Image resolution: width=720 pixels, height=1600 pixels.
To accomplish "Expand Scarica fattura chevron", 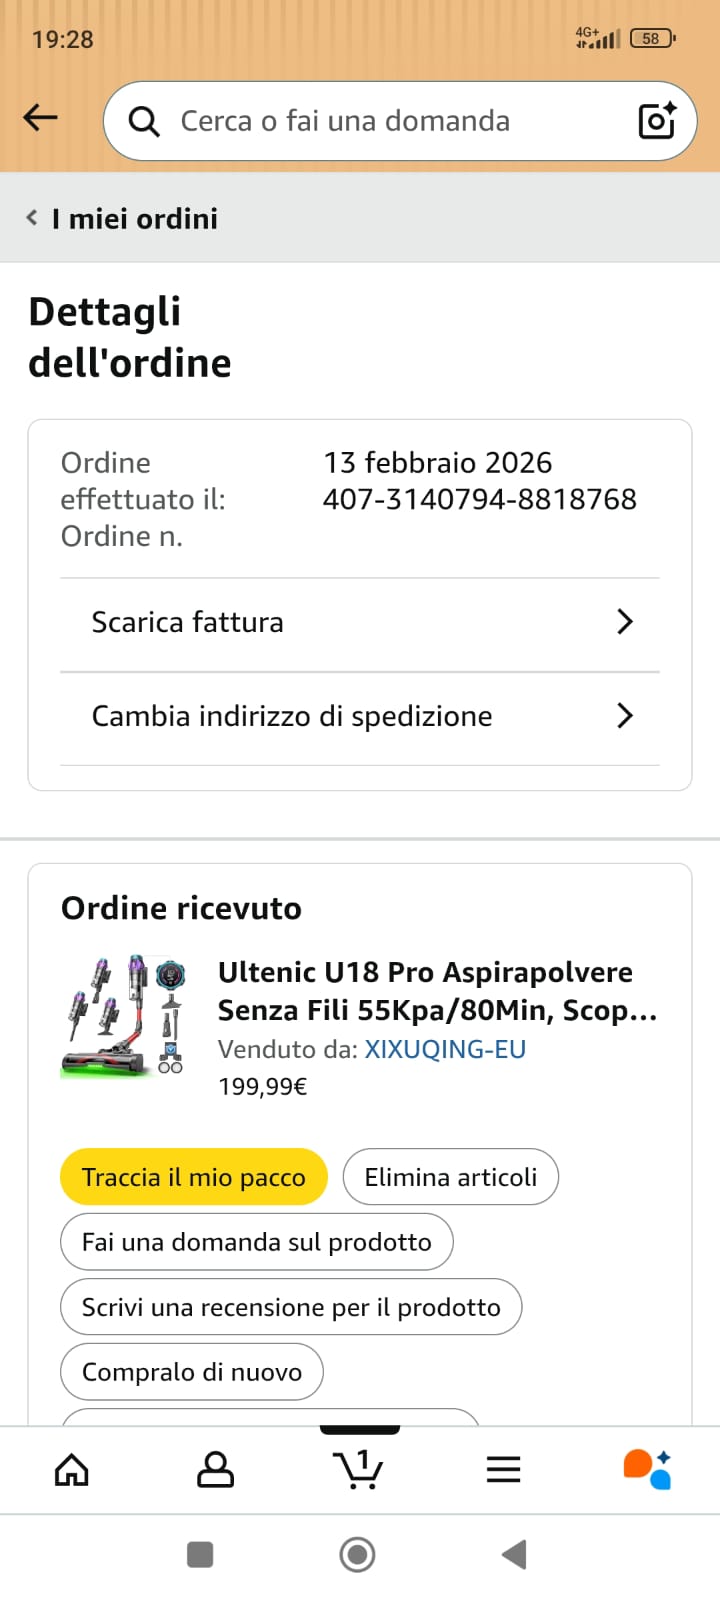I will pos(625,622).
